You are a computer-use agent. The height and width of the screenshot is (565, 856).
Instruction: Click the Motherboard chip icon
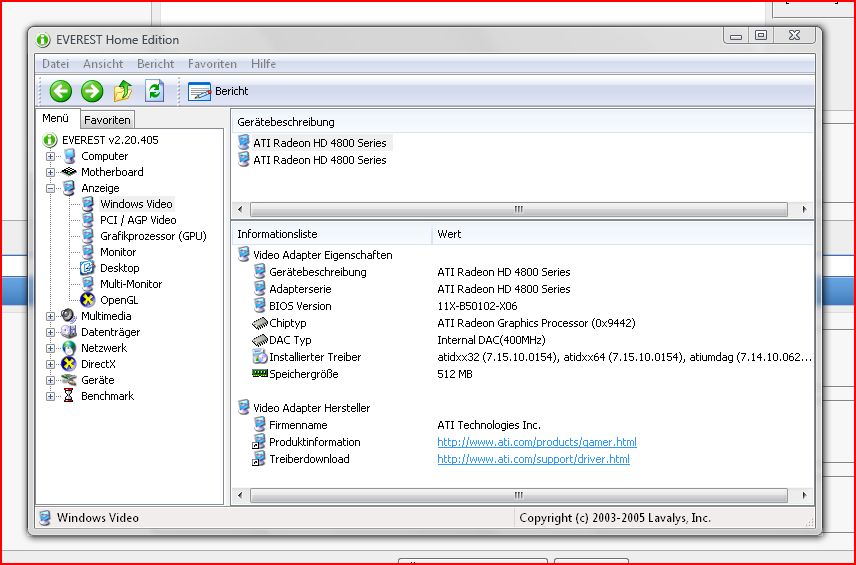click(x=69, y=172)
